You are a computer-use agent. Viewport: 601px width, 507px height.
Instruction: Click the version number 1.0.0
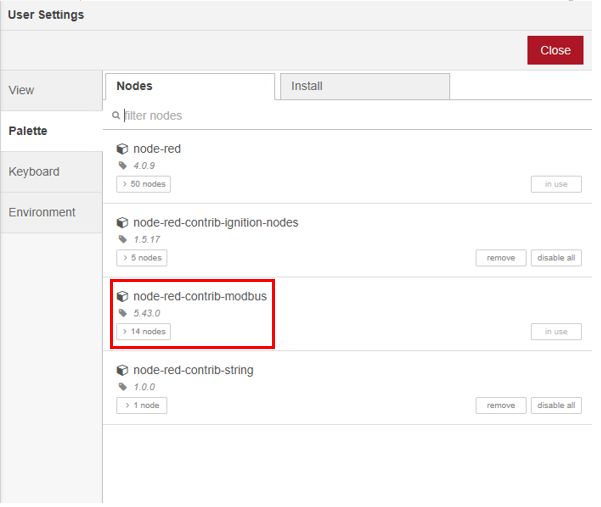coord(144,387)
